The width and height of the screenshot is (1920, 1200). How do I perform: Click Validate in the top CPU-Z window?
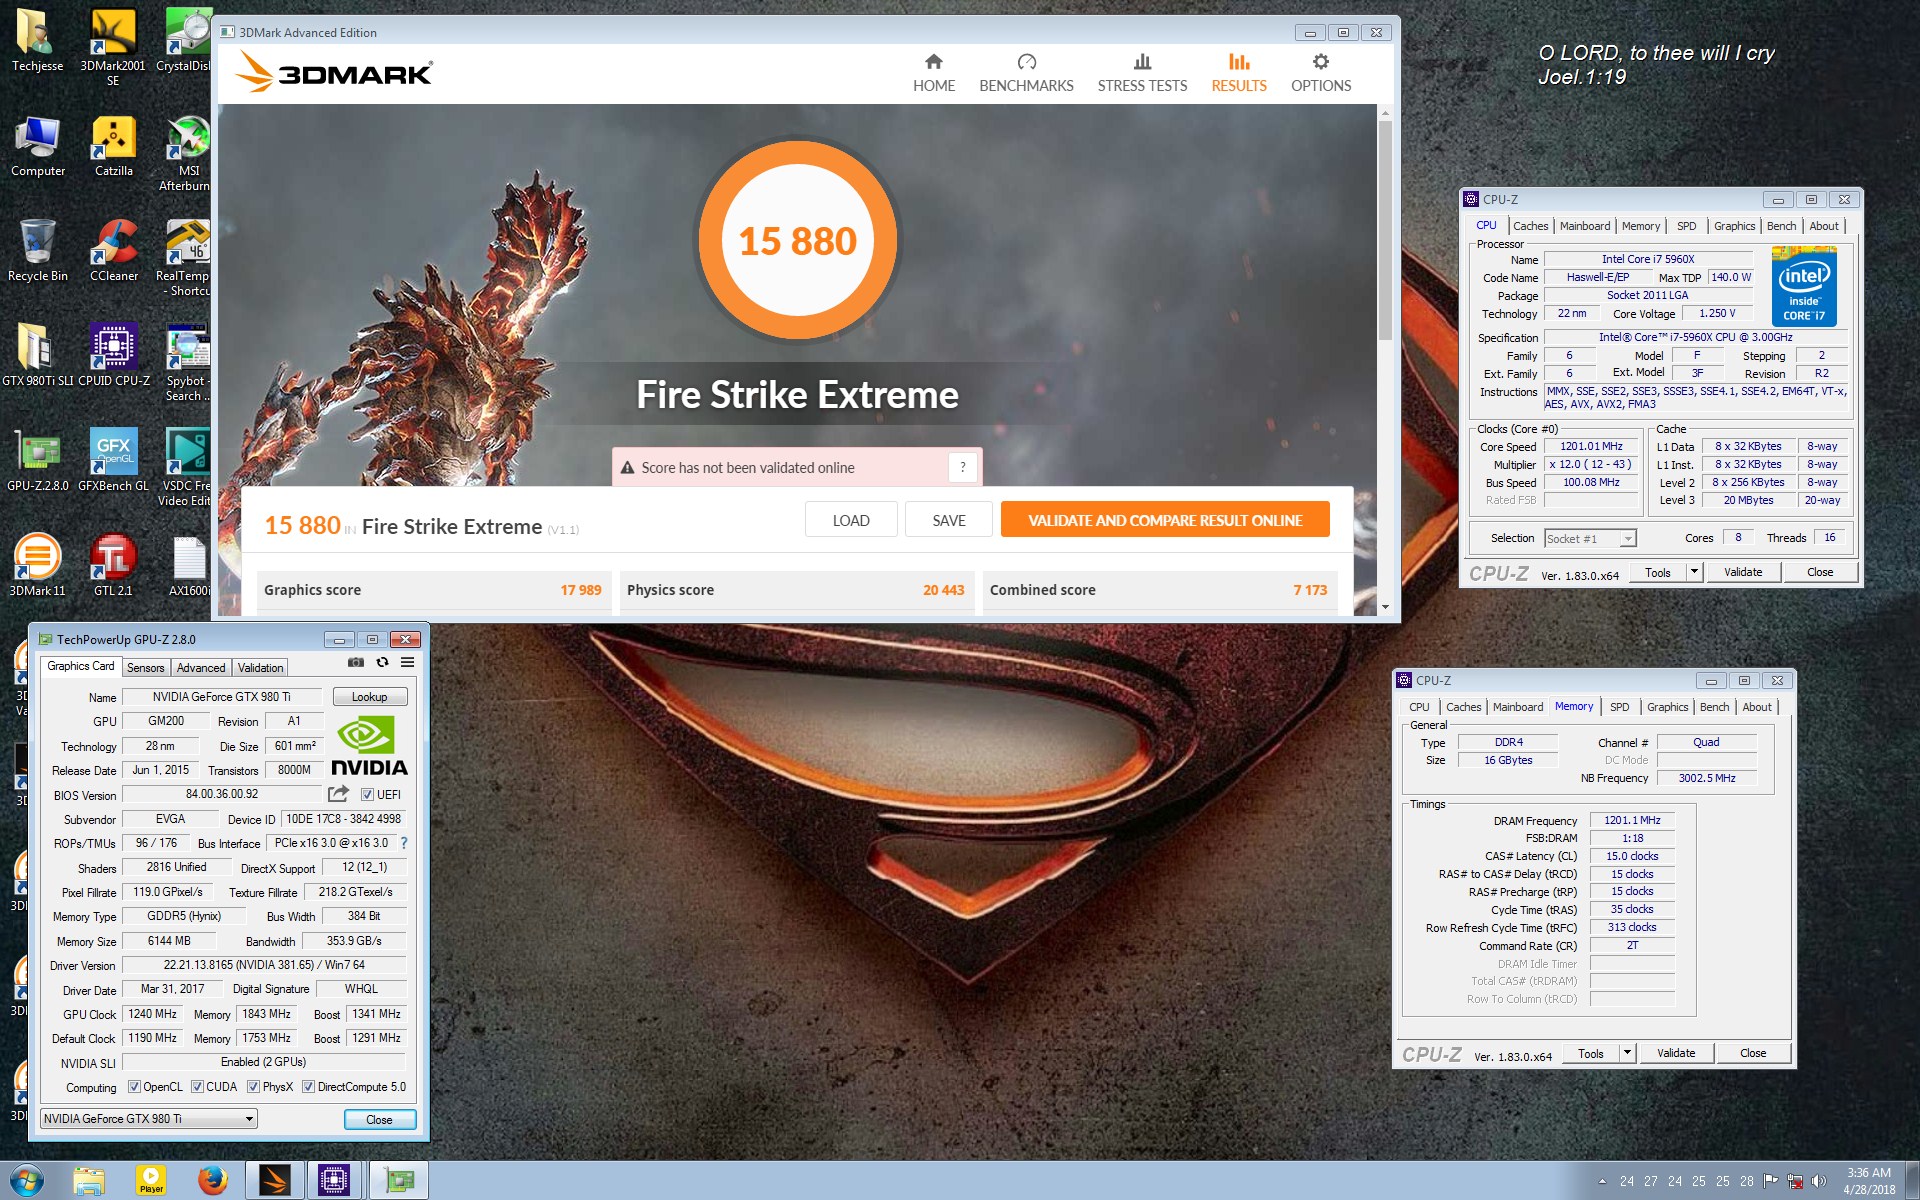pyautogui.click(x=1743, y=572)
